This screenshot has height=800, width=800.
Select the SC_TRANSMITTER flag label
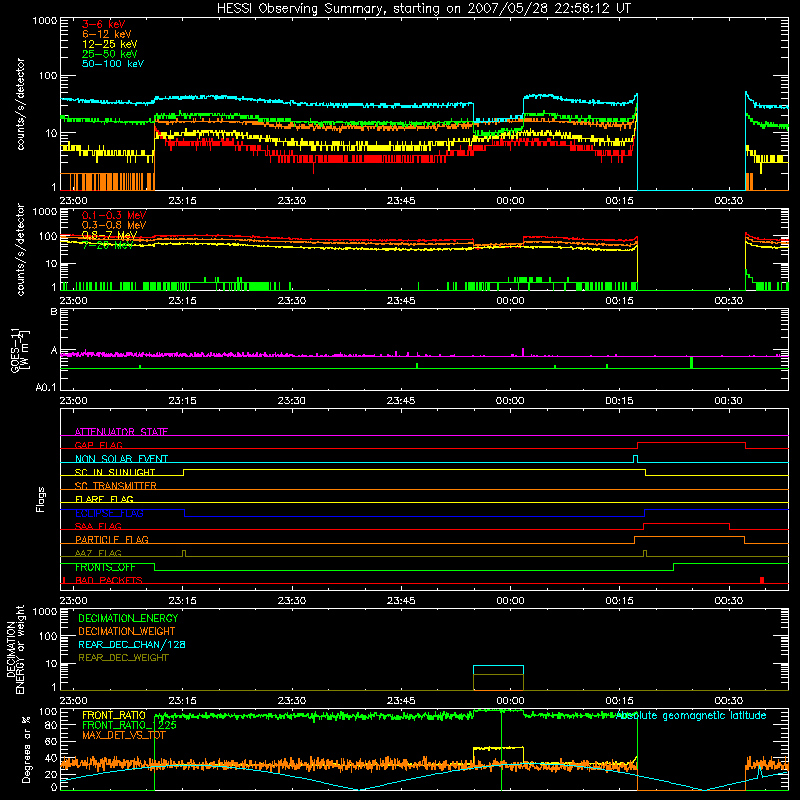(115, 485)
